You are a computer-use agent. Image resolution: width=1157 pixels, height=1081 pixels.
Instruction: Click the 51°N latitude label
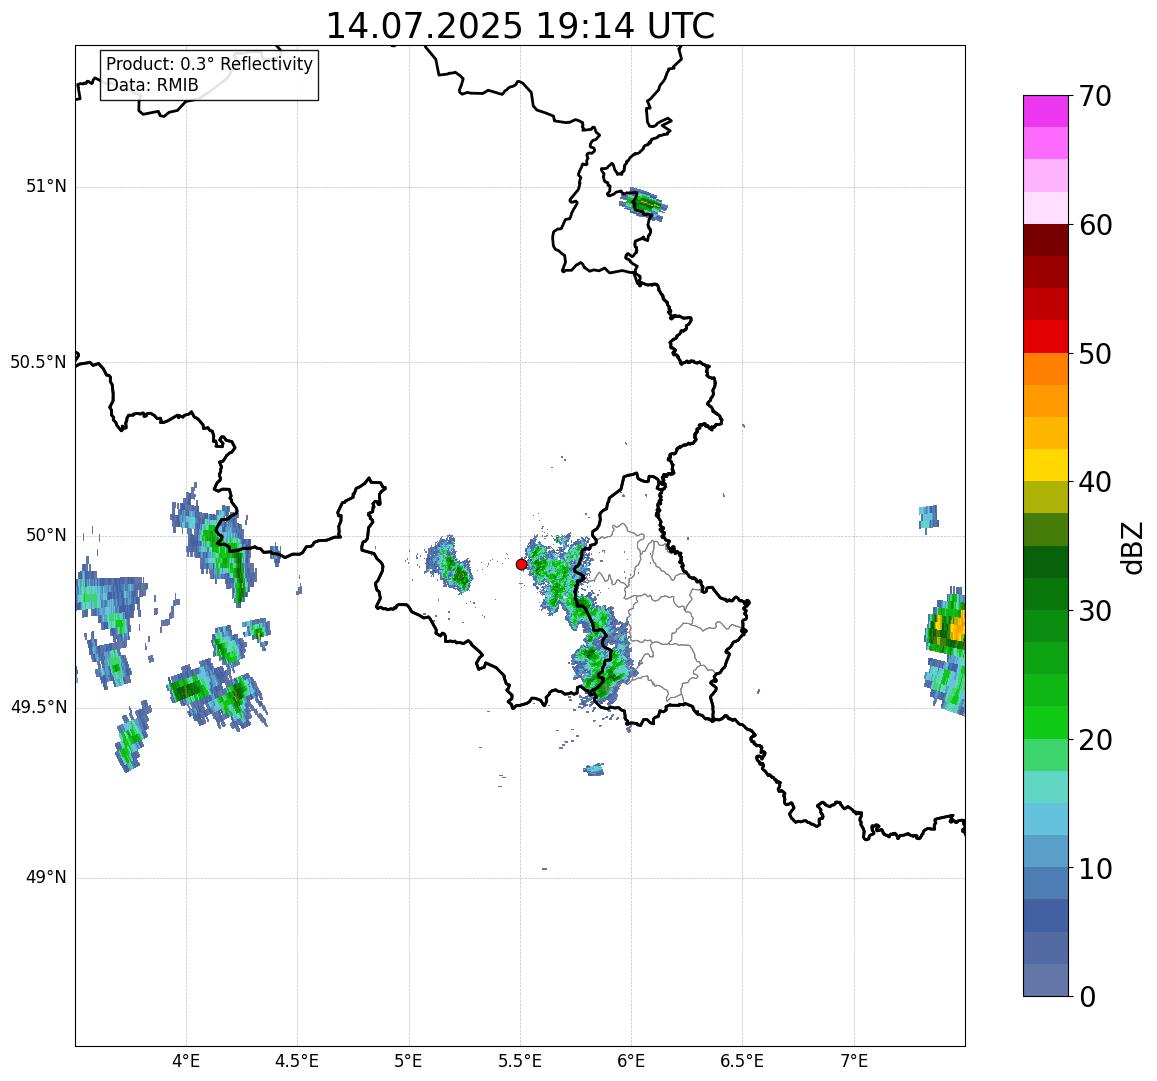point(46,187)
